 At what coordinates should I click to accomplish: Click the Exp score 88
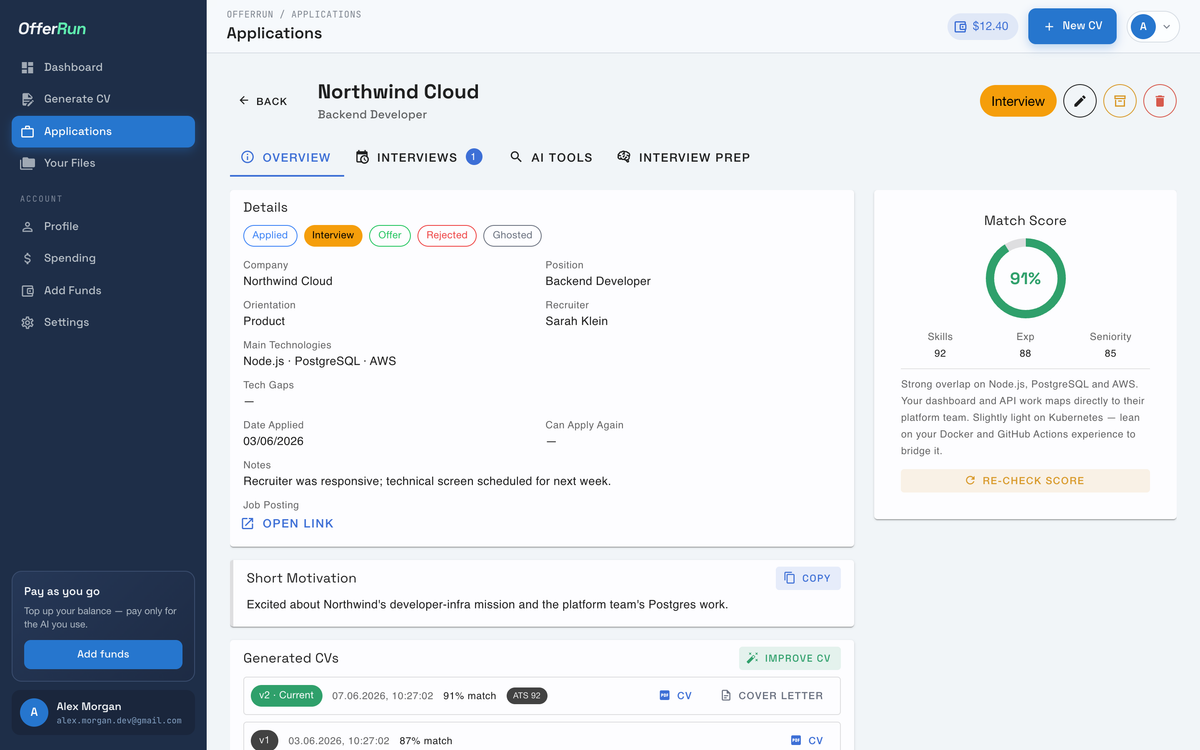[x=1025, y=353]
